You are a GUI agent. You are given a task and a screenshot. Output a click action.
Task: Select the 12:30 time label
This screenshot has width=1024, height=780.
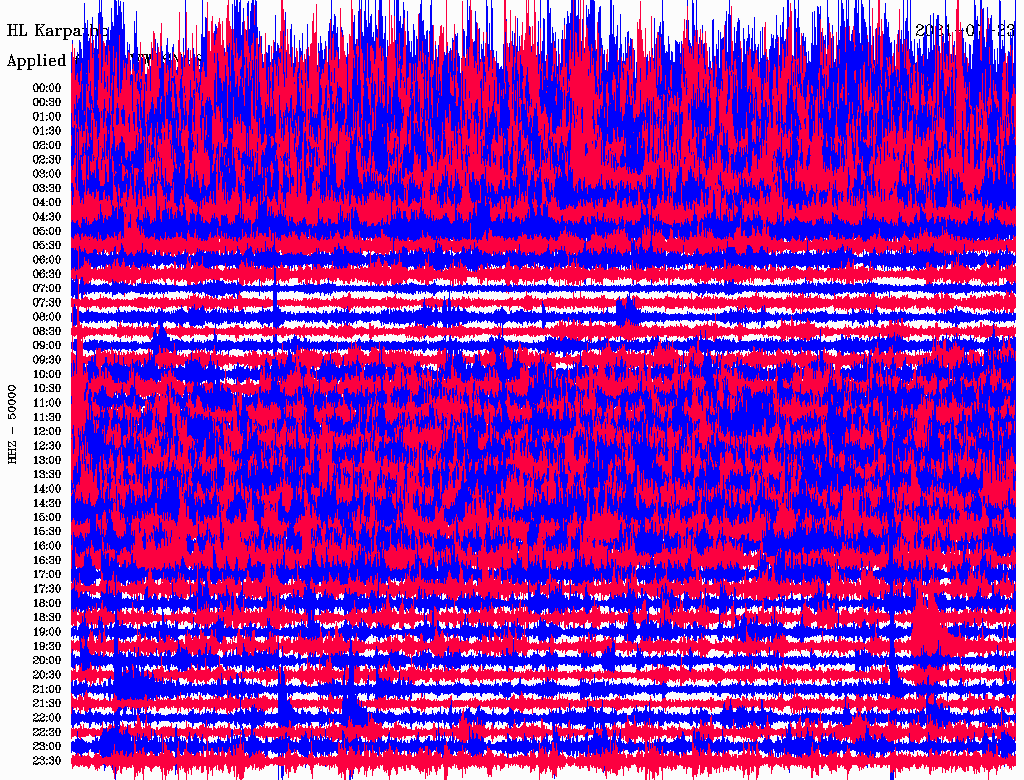(x=47, y=446)
